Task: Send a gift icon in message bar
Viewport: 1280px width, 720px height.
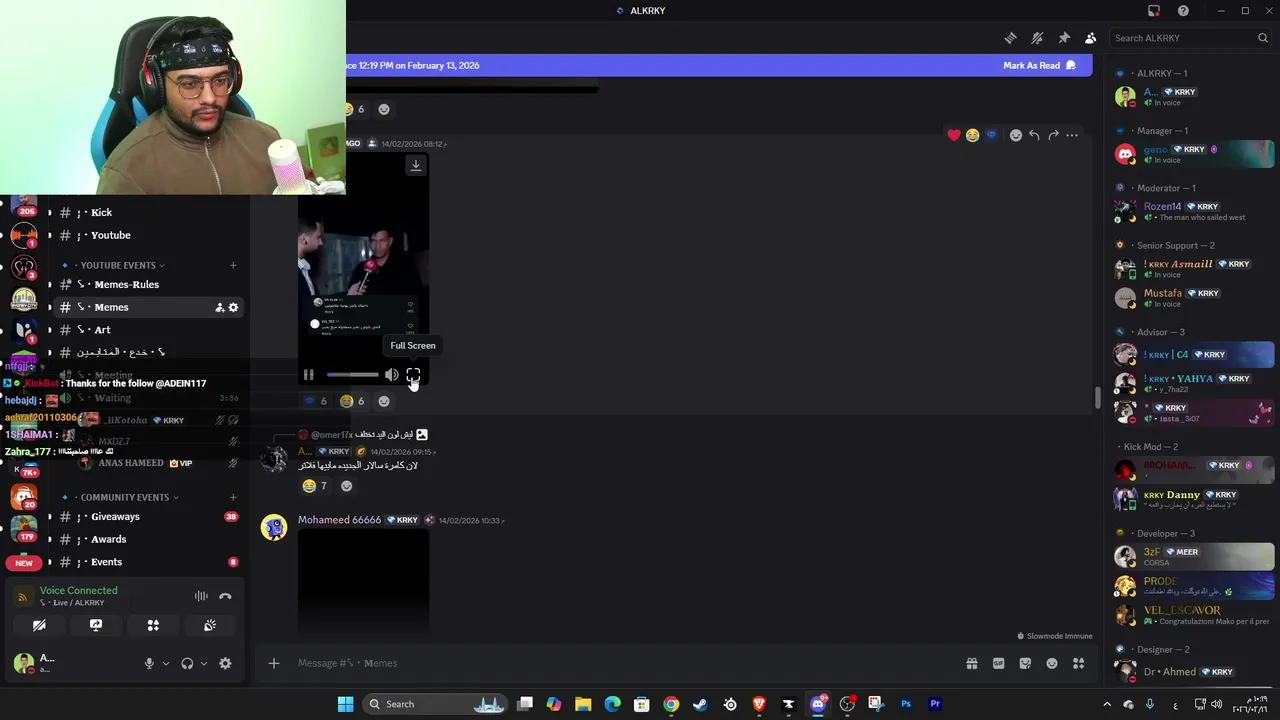Action: tap(971, 663)
